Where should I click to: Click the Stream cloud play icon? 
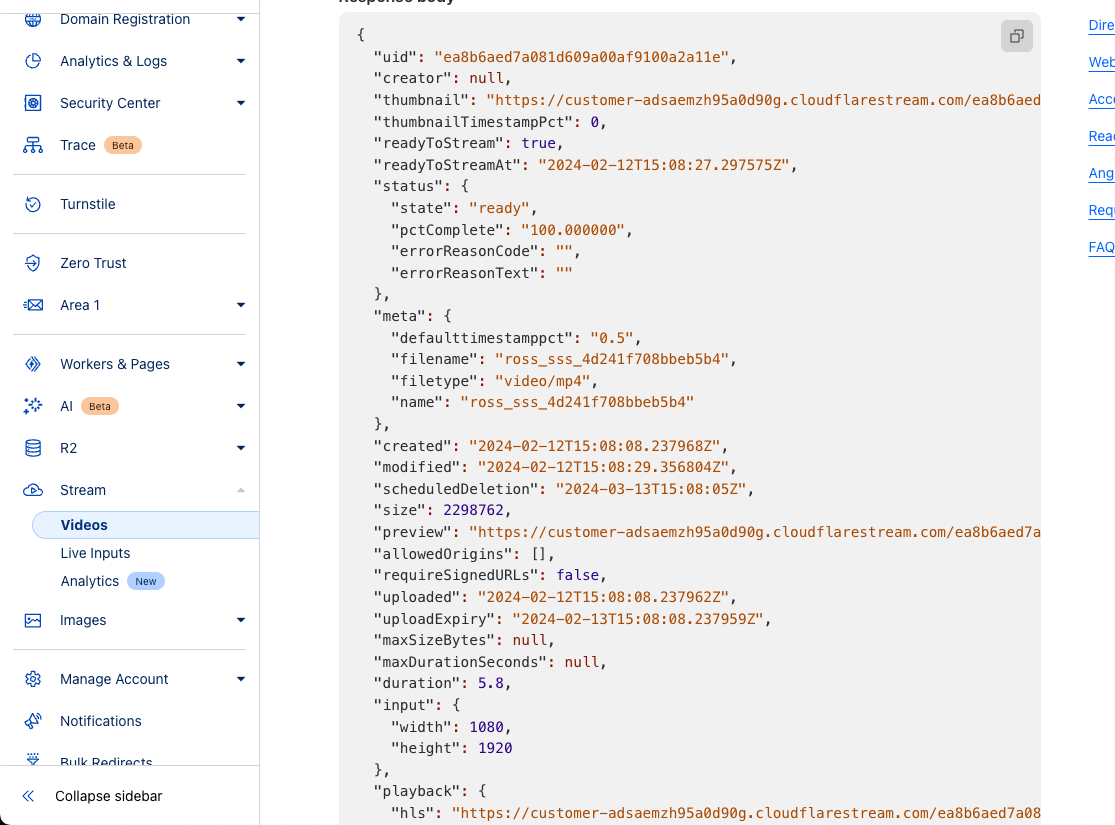click(33, 490)
